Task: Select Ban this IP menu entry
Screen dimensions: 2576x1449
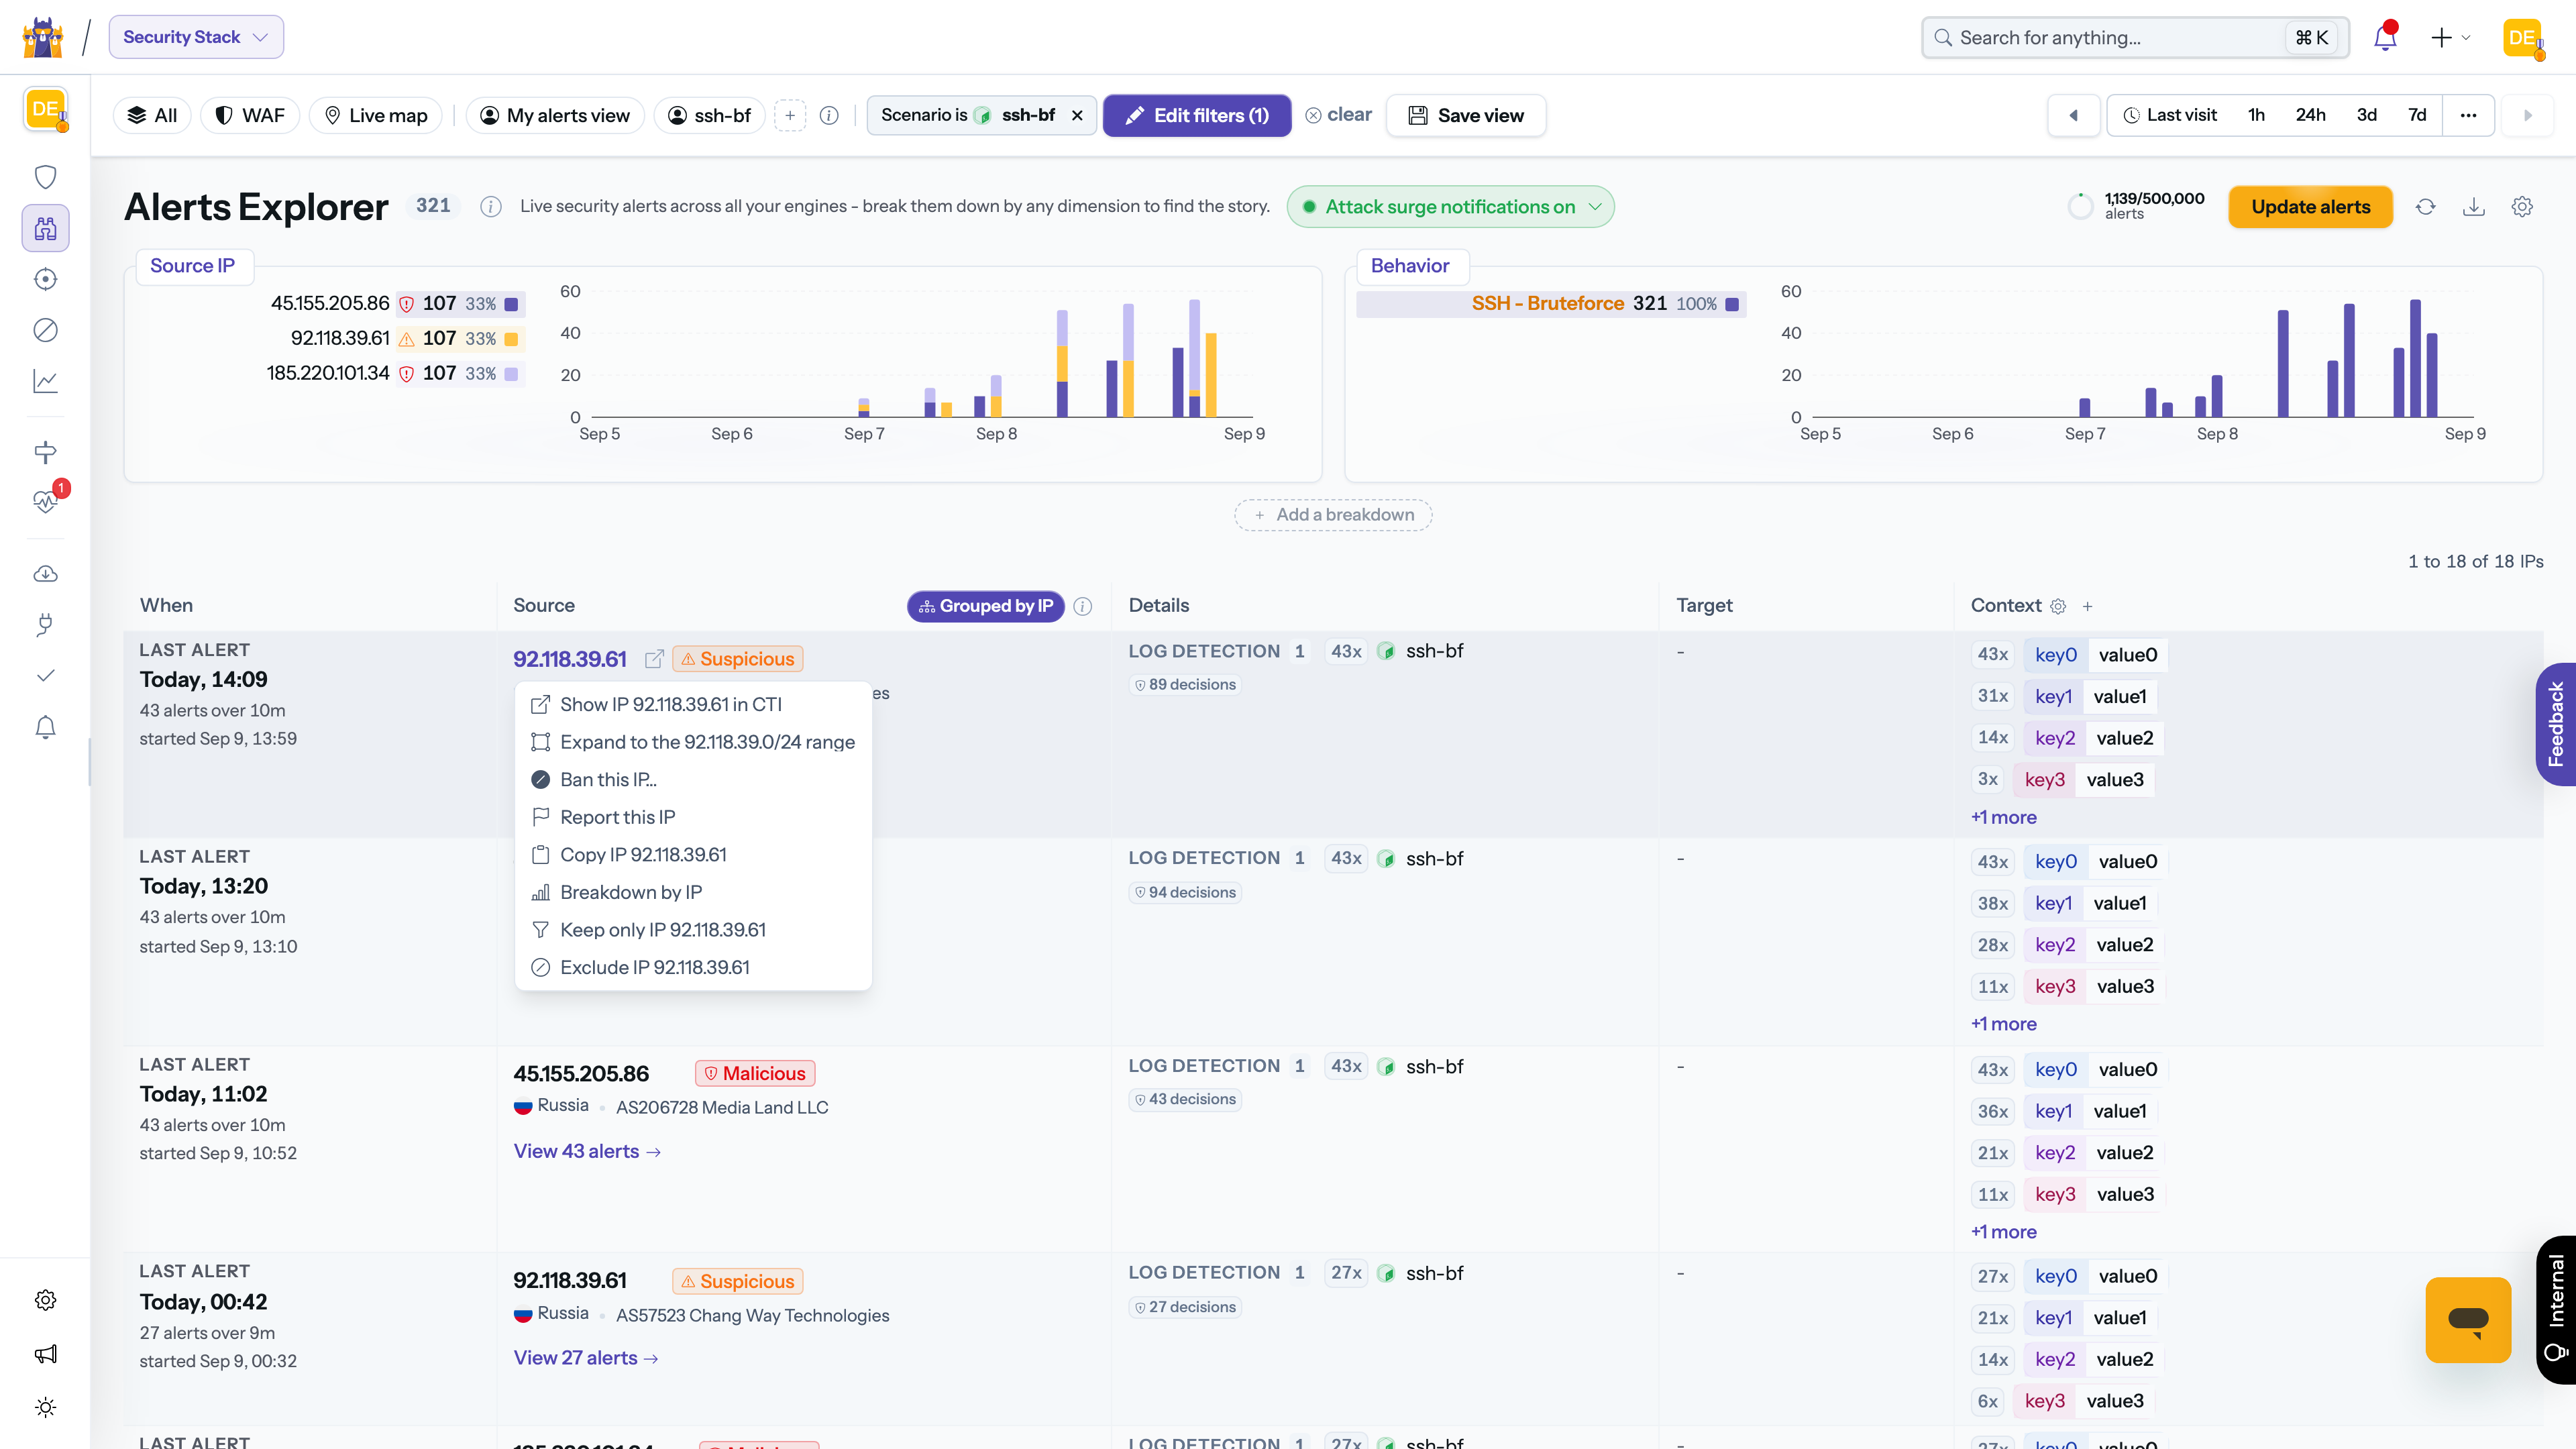Action: click(693, 779)
